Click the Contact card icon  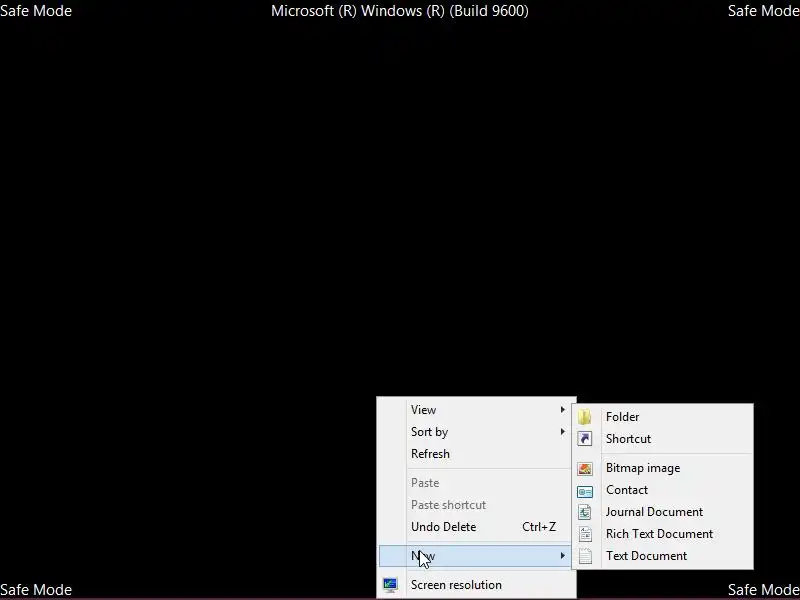pyautogui.click(x=585, y=491)
